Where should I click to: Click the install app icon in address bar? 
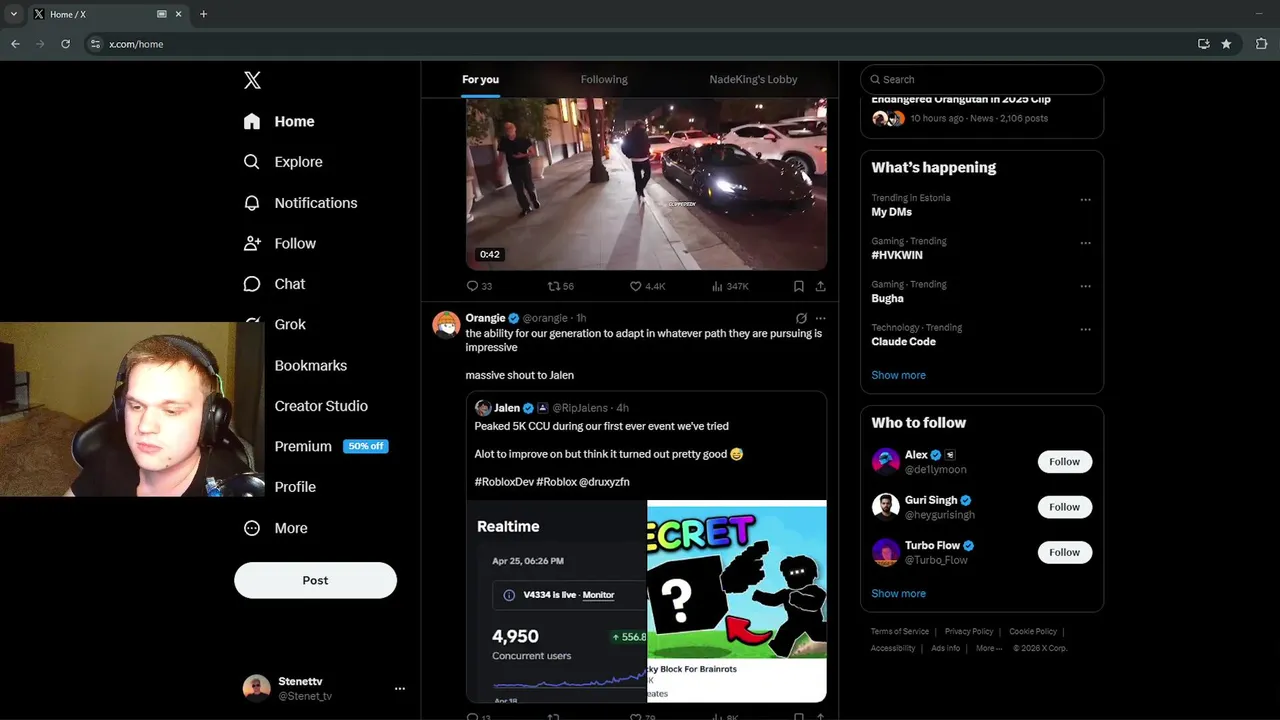1203,44
